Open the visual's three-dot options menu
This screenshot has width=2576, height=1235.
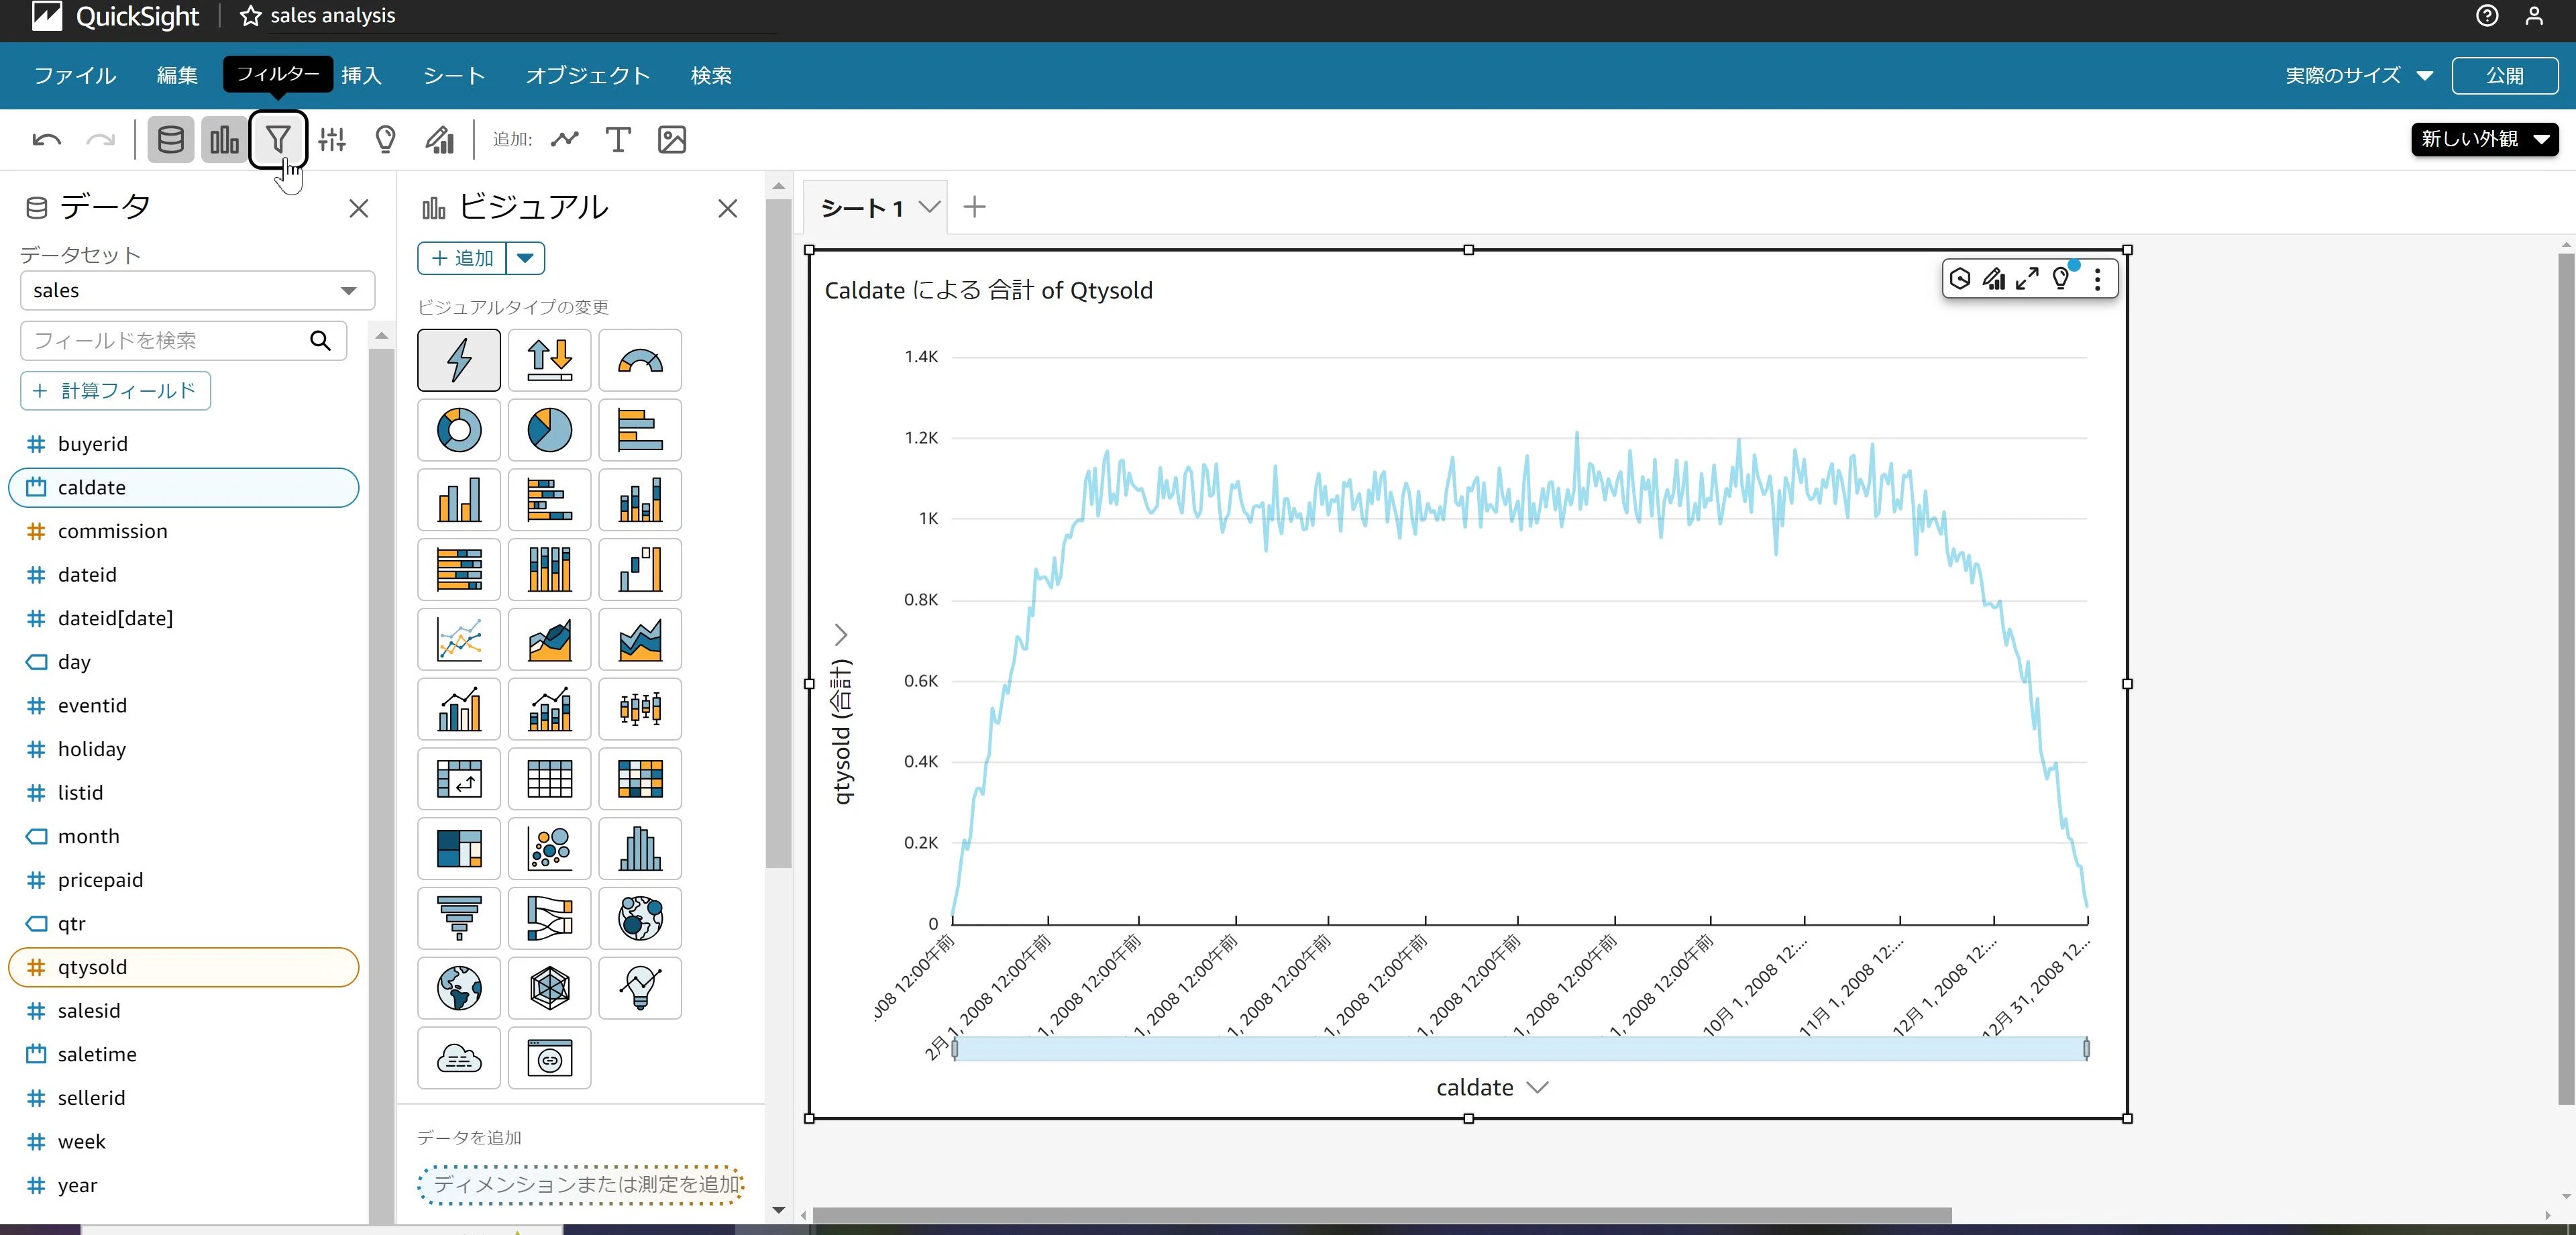click(x=2097, y=279)
